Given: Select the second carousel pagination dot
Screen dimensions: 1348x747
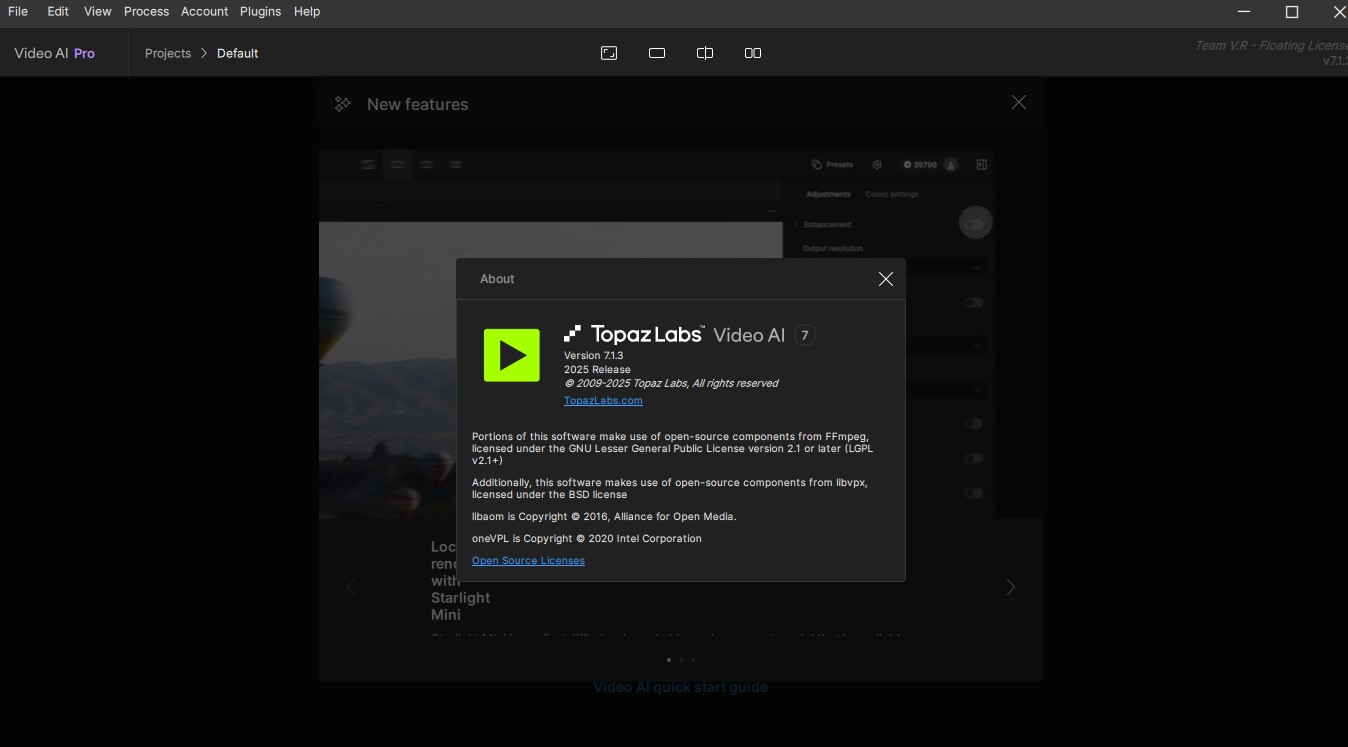Looking at the screenshot, I should (x=681, y=660).
